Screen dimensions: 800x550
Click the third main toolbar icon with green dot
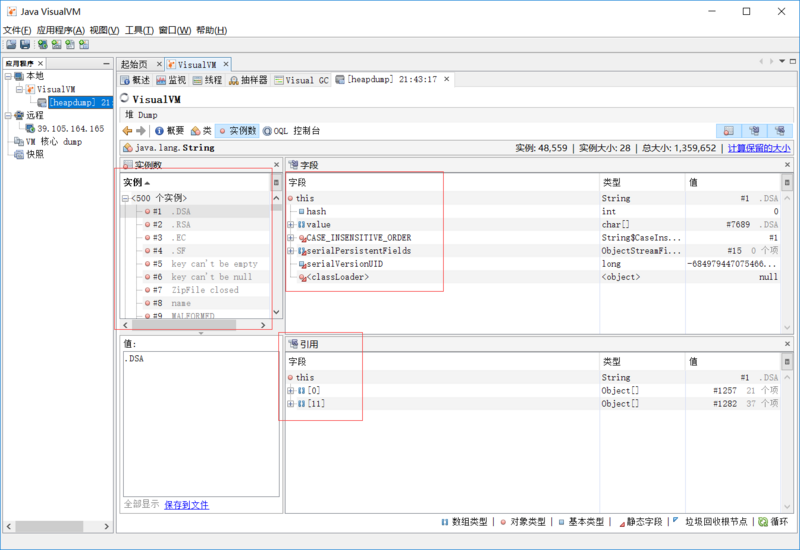click(42, 44)
